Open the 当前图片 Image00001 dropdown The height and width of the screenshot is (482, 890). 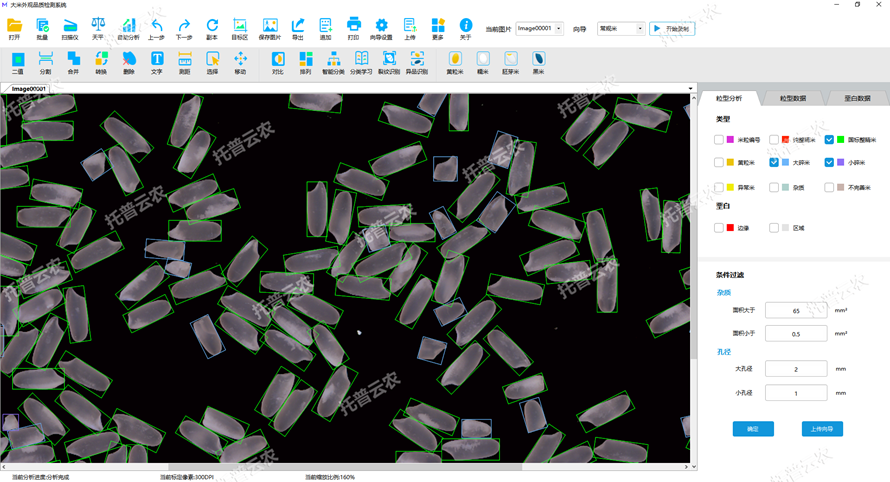tap(558, 29)
